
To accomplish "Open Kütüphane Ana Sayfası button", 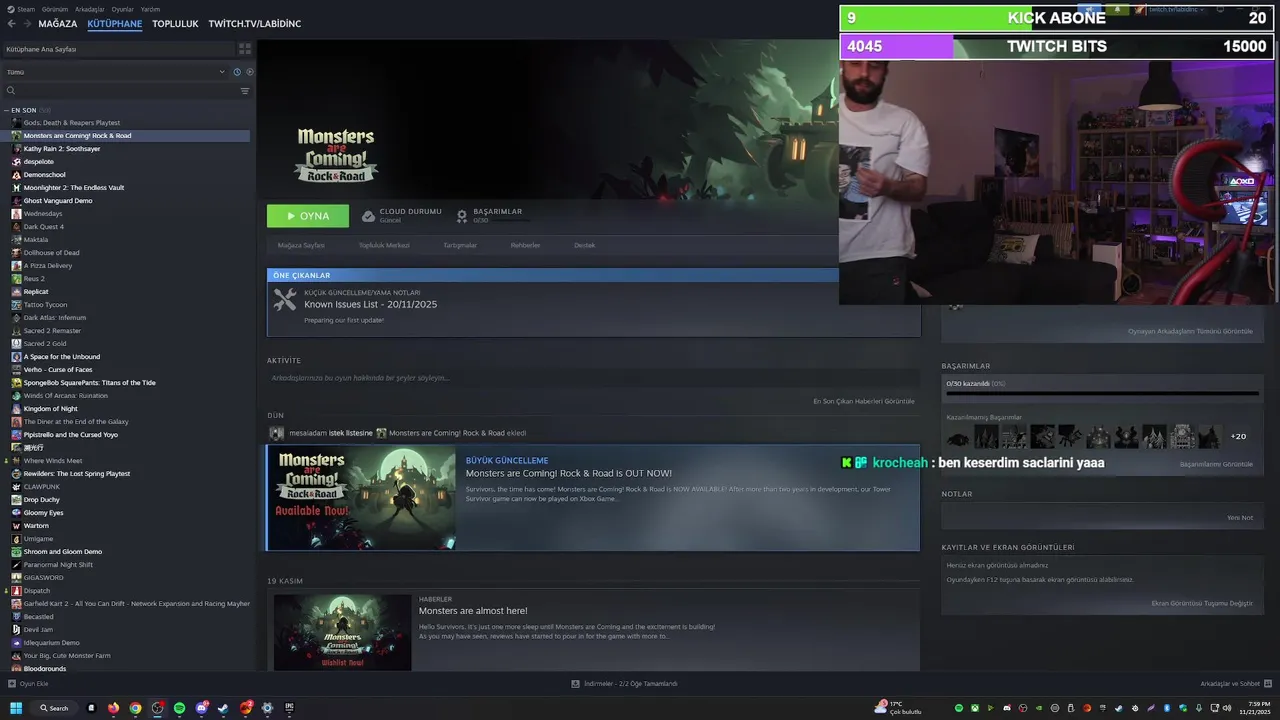I will click(117, 49).
